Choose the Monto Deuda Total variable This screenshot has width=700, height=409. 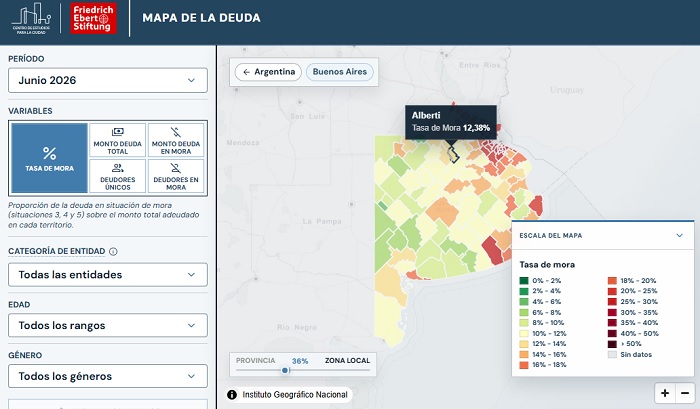(117, 140)
